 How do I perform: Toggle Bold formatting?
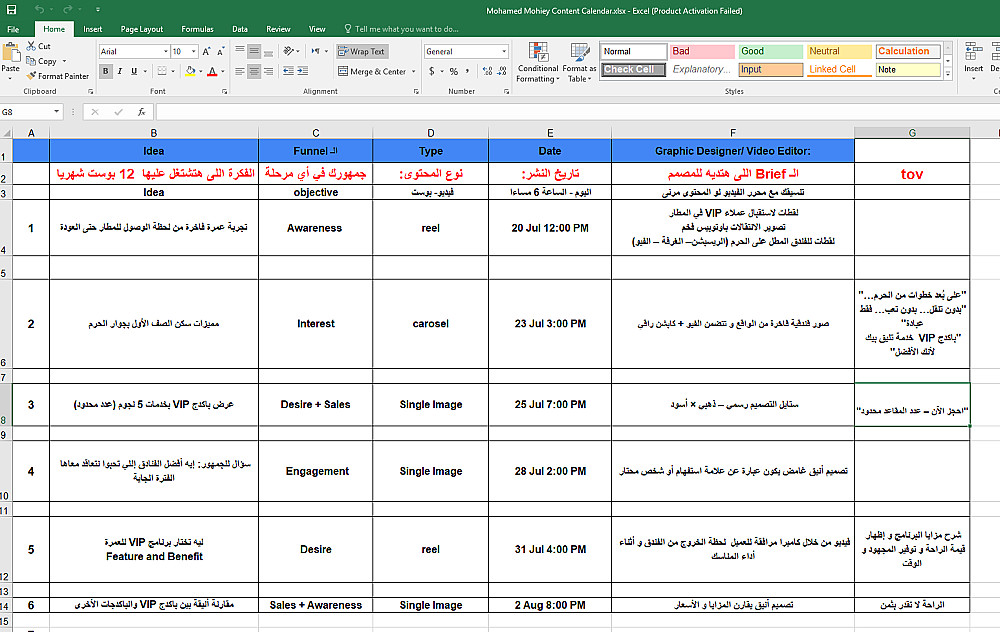click(x=106, y=71)
